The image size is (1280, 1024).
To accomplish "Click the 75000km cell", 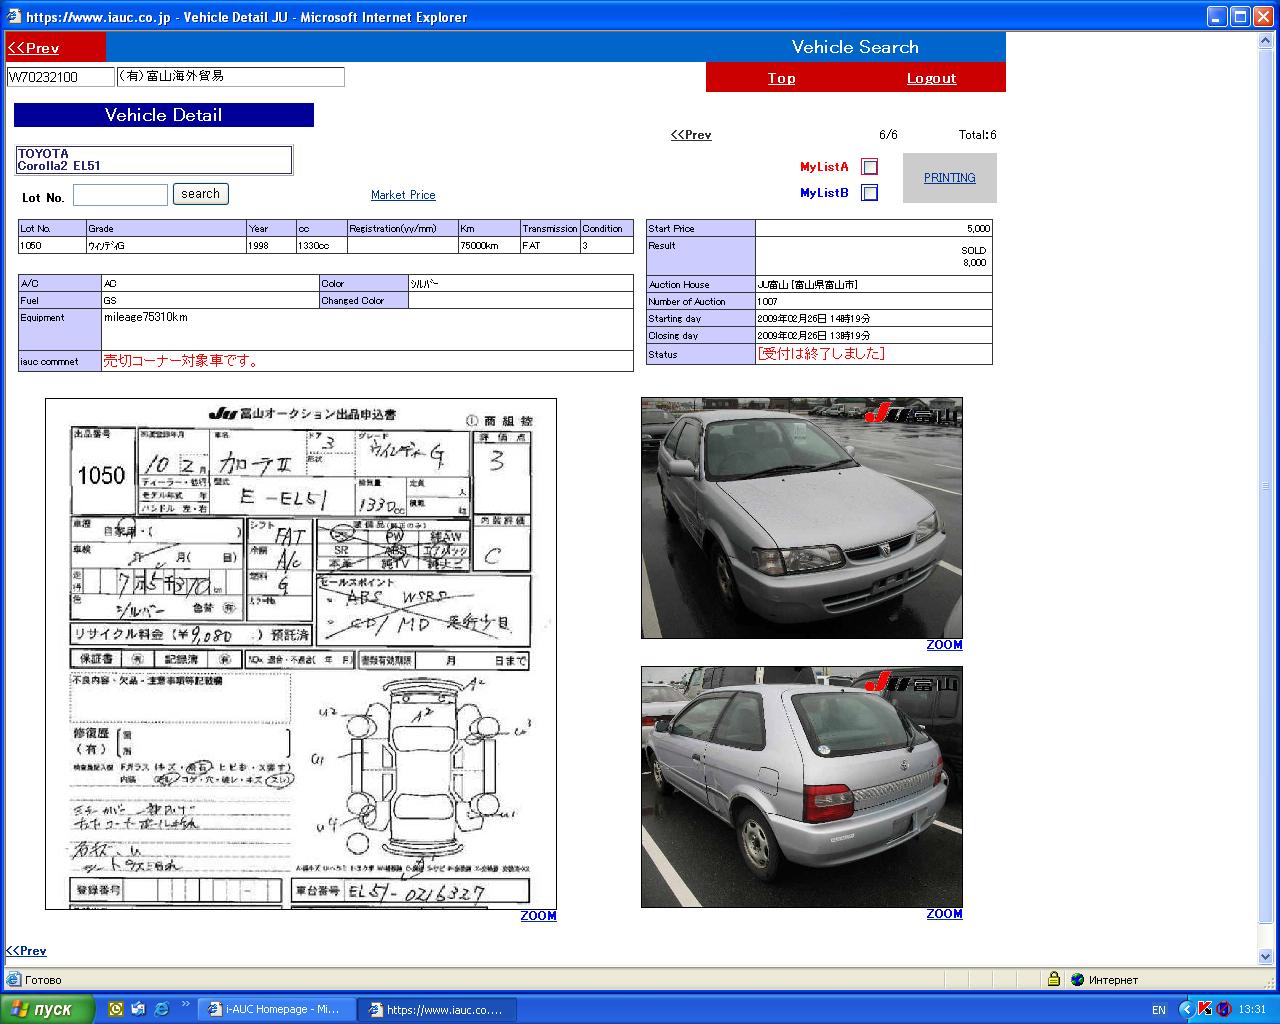I will [x=489, y=245].
